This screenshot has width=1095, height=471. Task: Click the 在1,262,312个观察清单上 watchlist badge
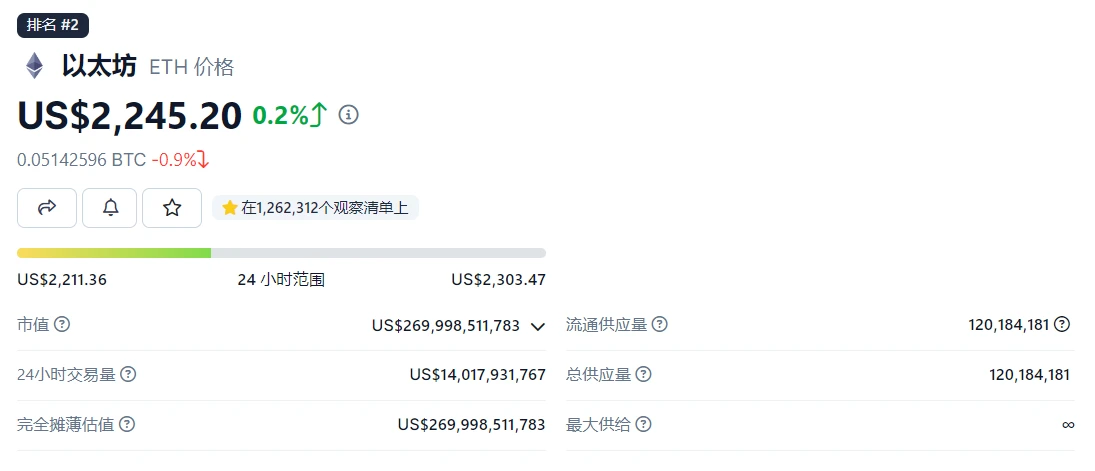[316, 208]
